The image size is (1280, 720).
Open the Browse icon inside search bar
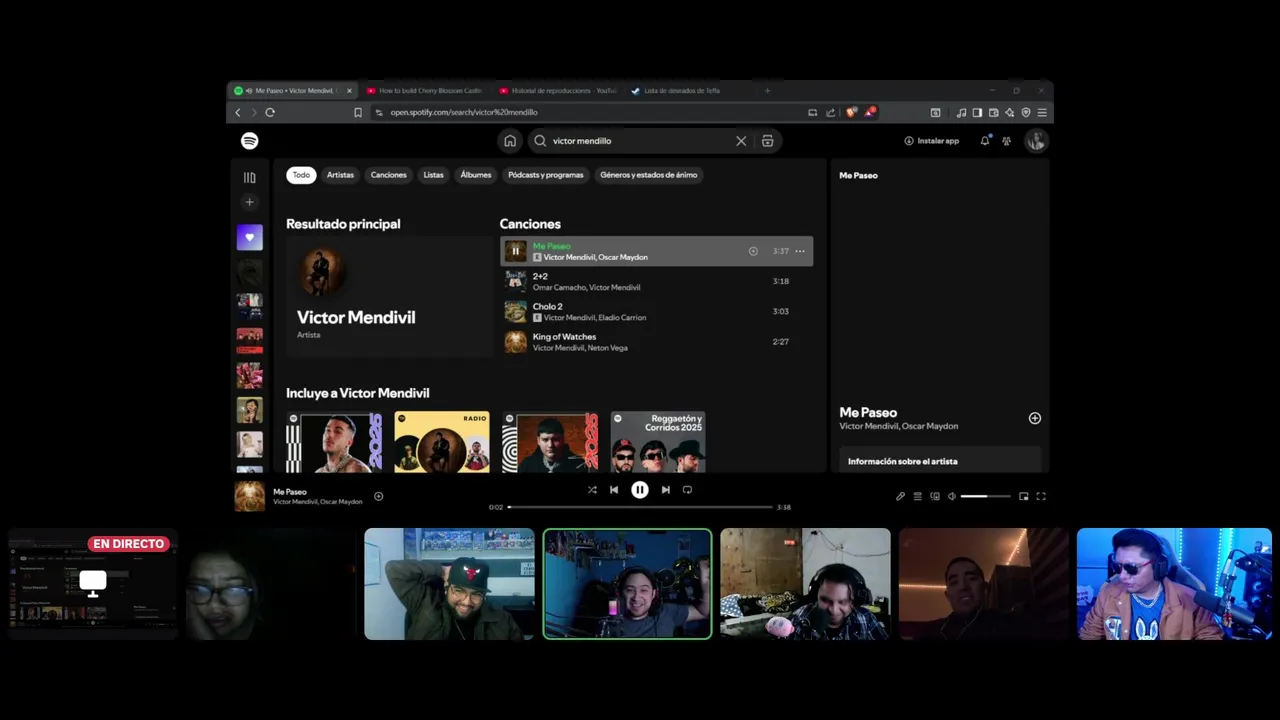[x=767, y=141]
